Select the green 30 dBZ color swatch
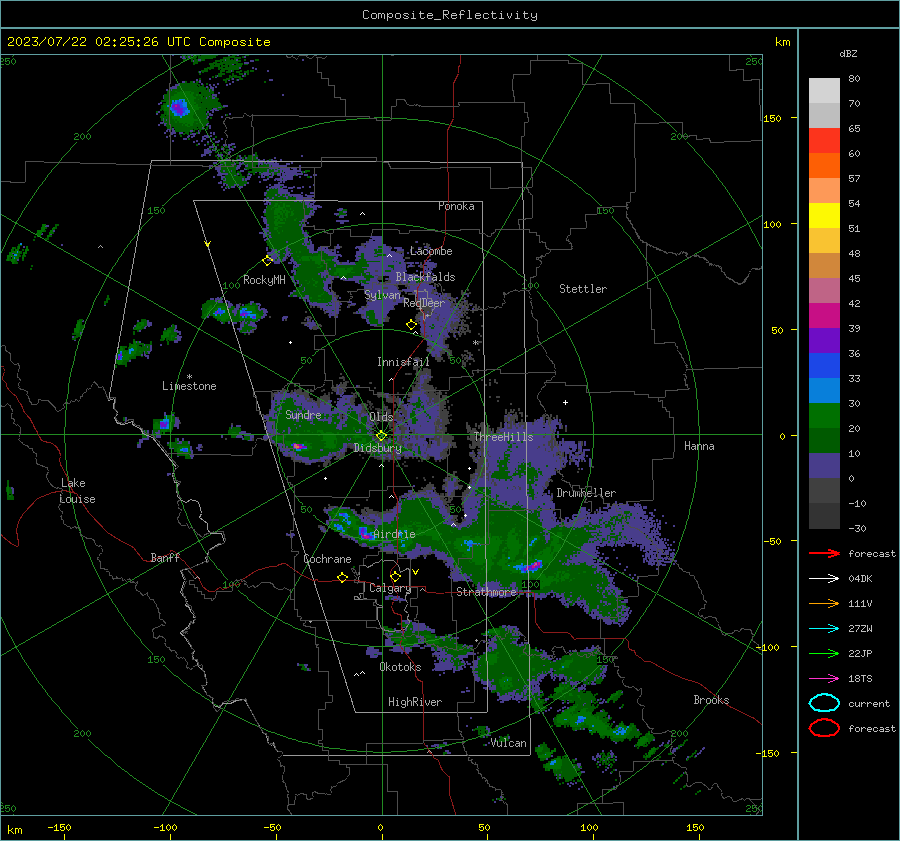This screenshot has width=900, height=841. coord(824,415)
